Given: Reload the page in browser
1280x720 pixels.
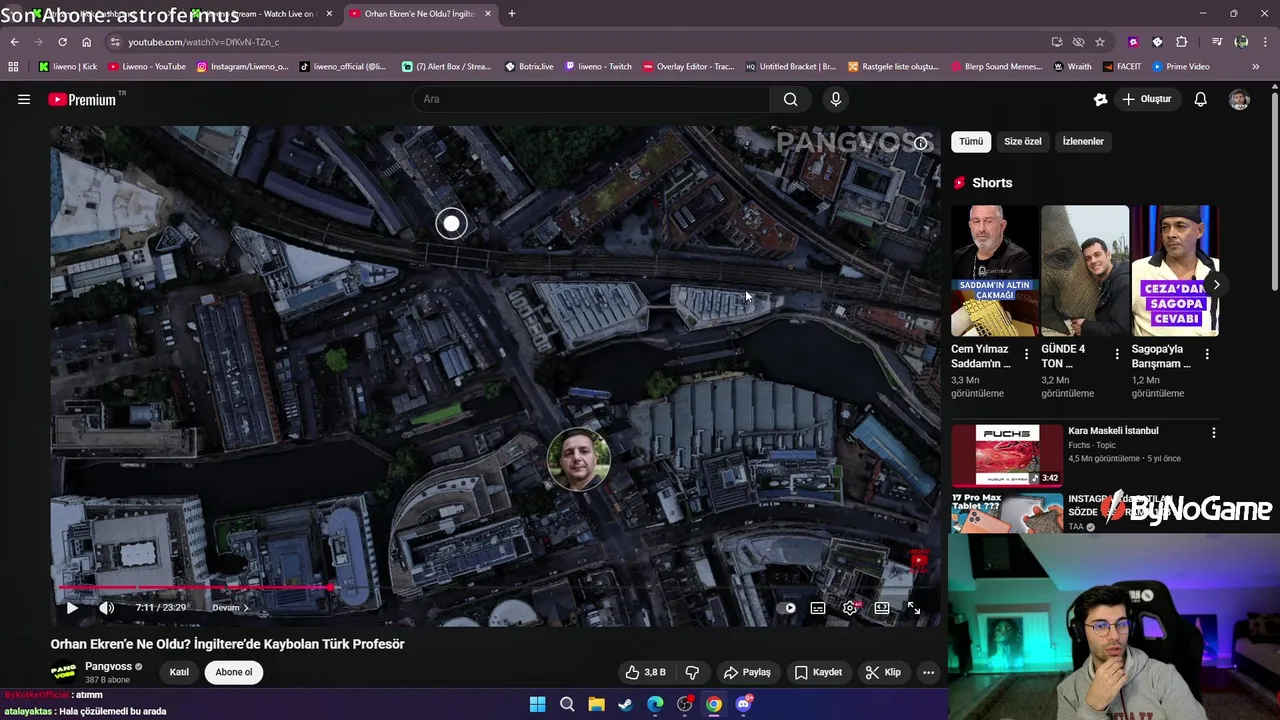Looking at the screenshot, I should [x=62, y=42].
